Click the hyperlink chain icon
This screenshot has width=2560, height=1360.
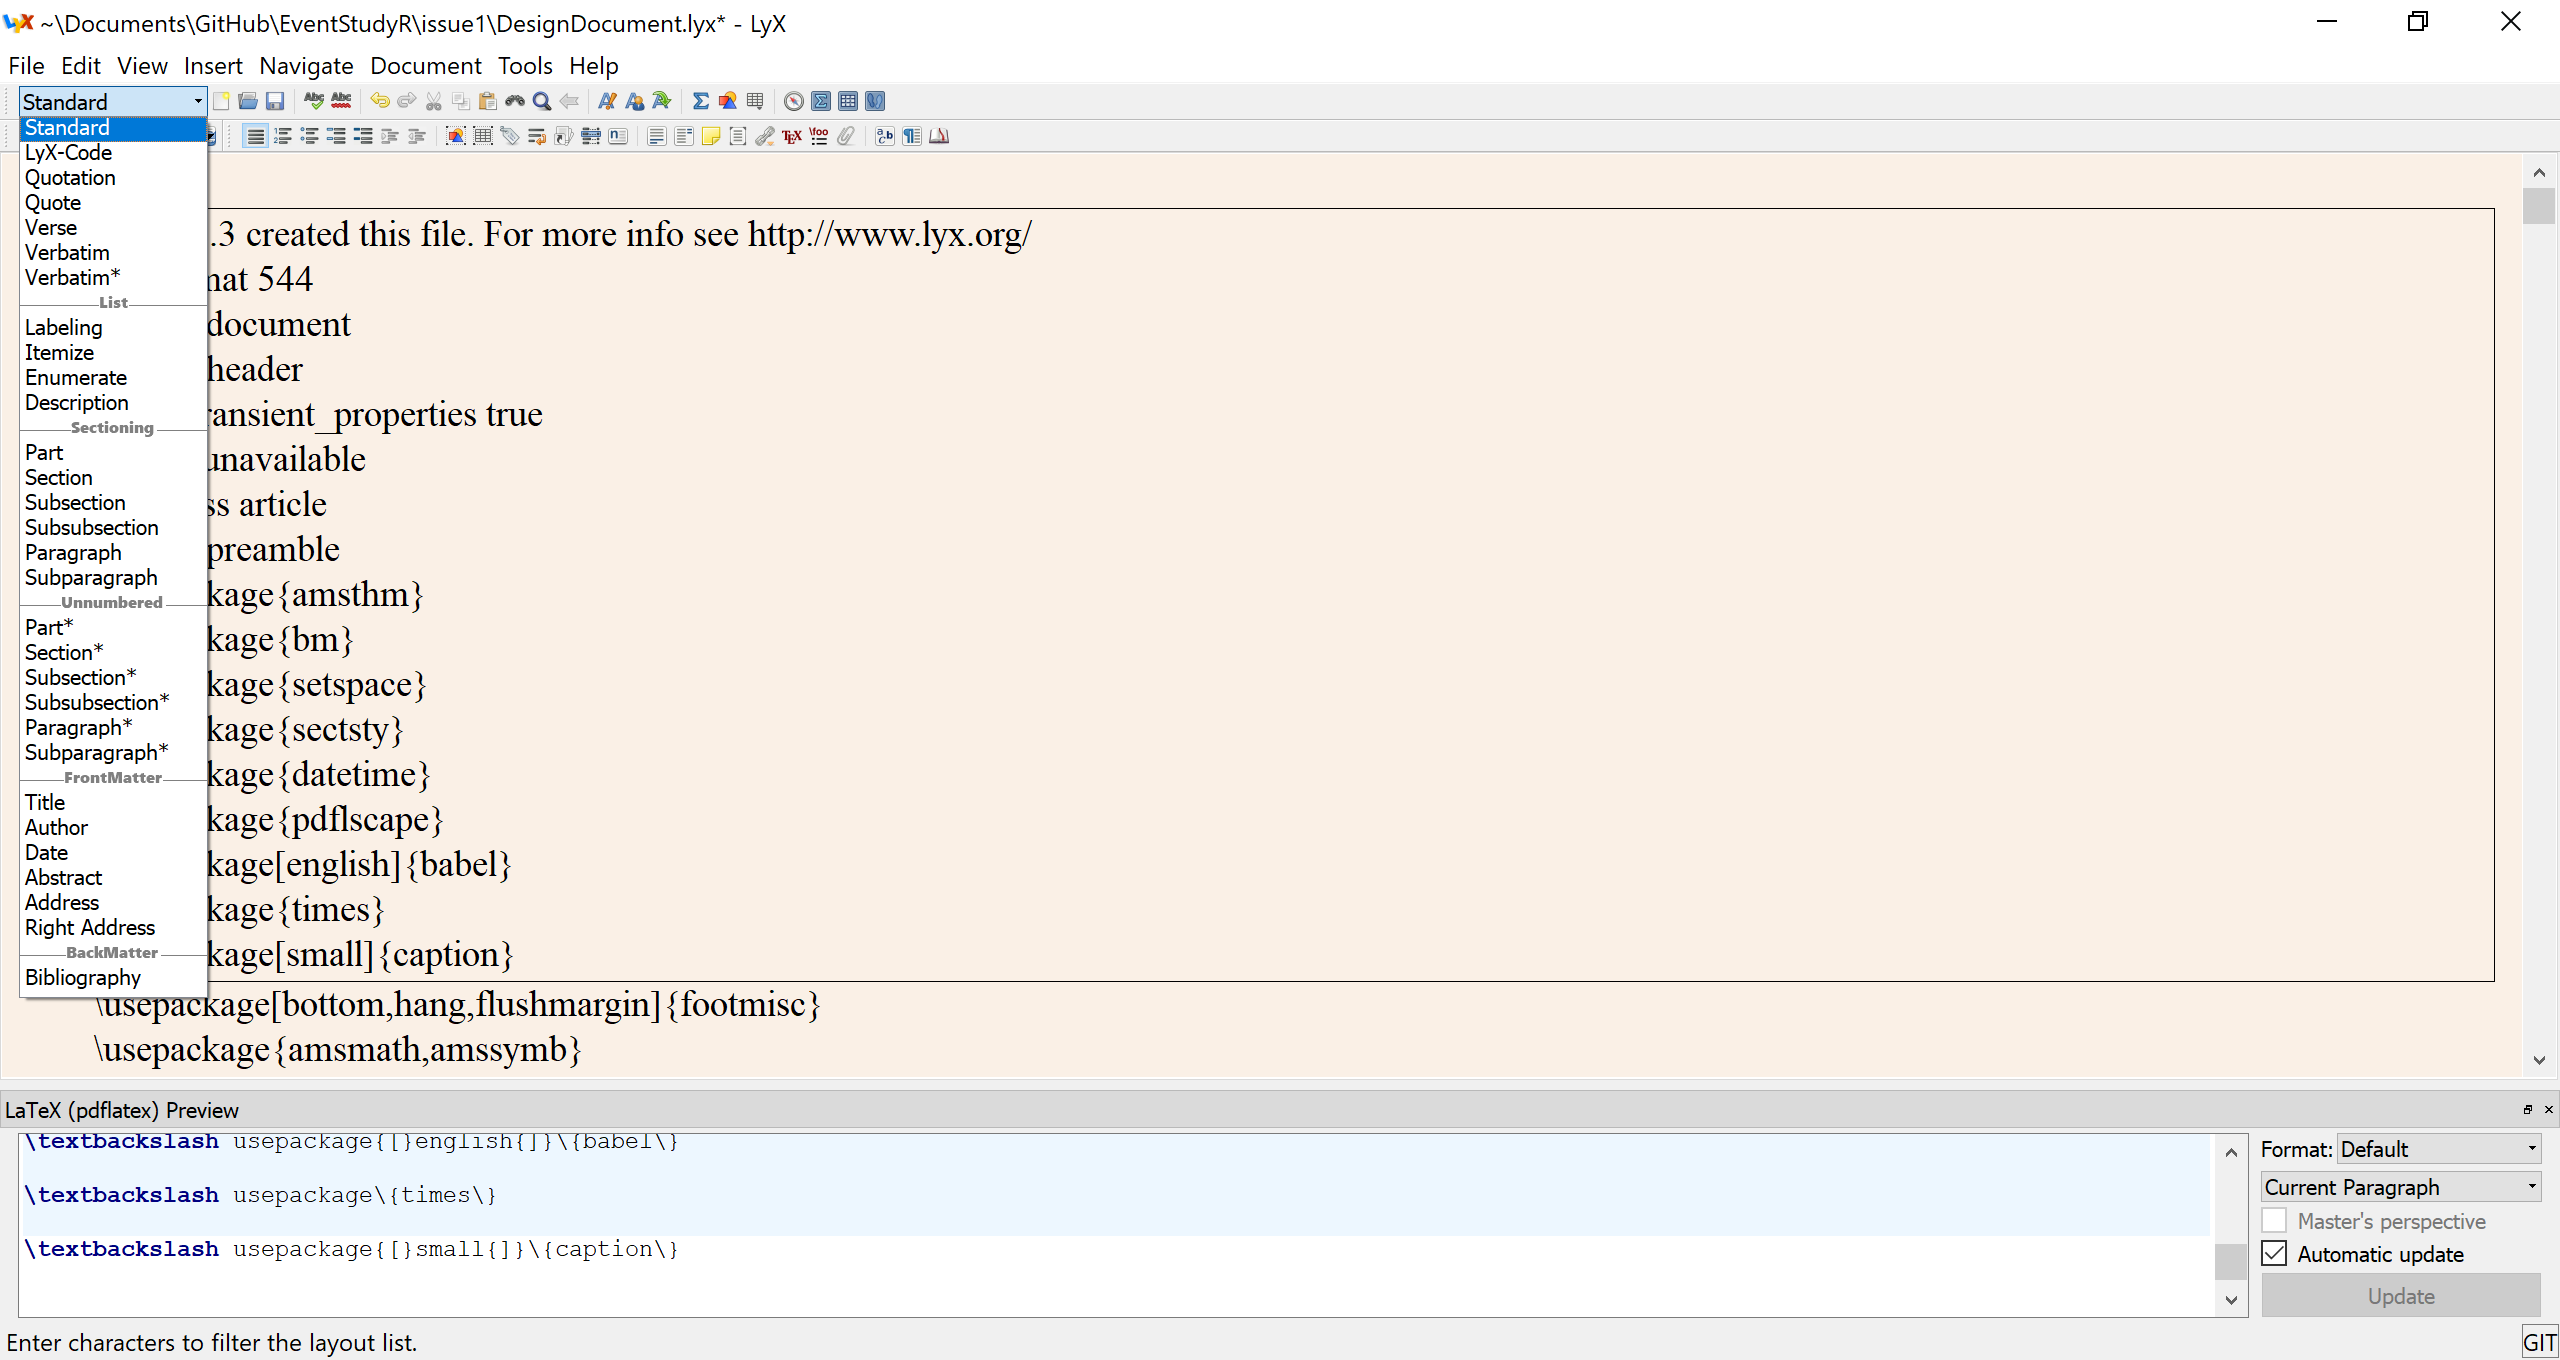(x=766, y=136)
